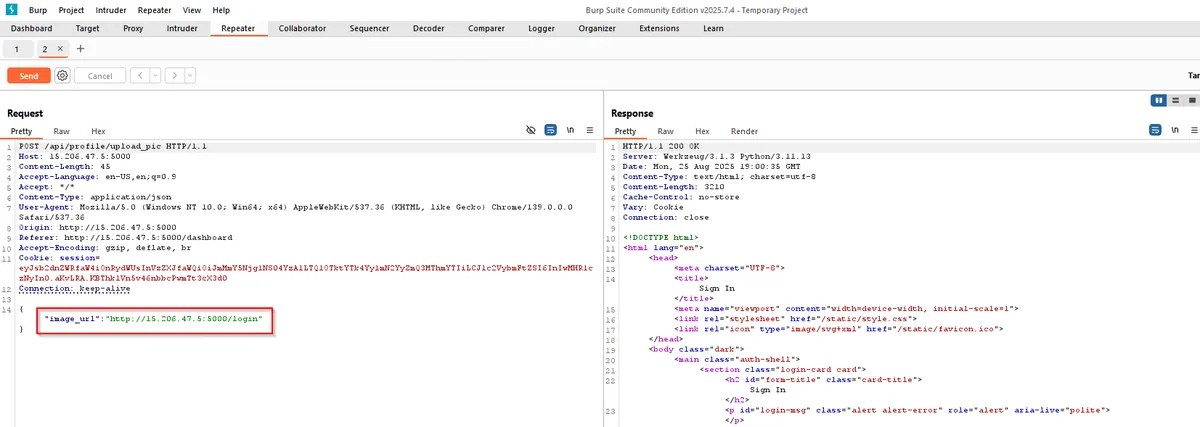
Task: Click the Cancel button
Action: [100, 76]
